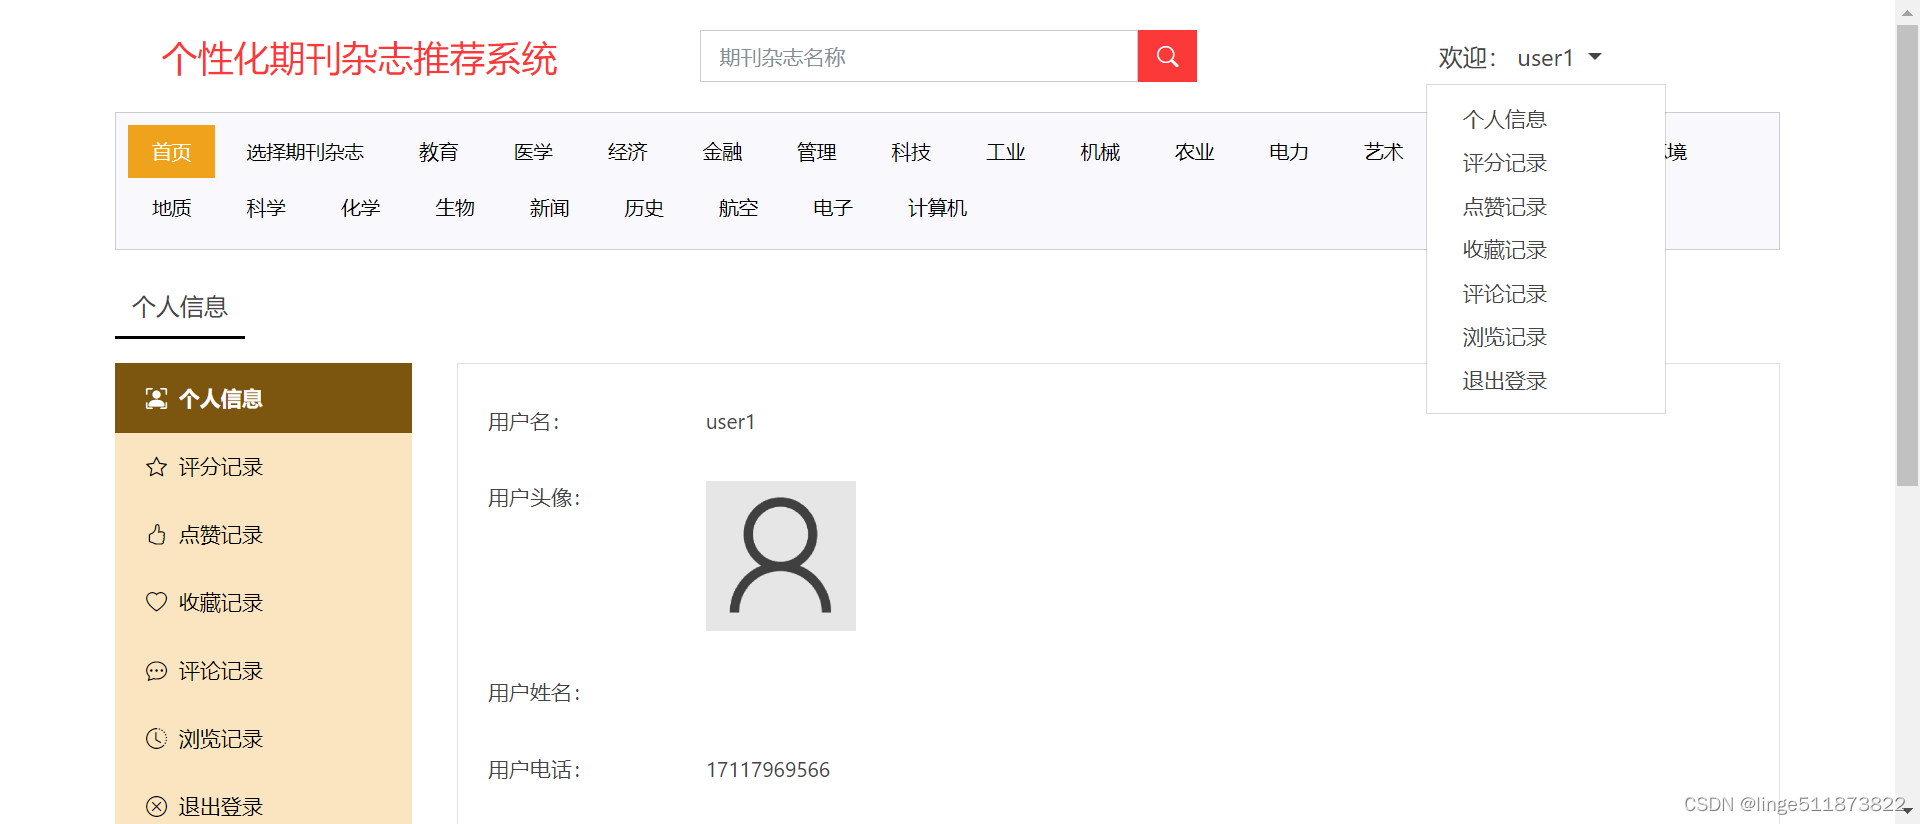1920x824 pixels.
Task: Click the circled X icon beside 退出登录
Action: 156,806
